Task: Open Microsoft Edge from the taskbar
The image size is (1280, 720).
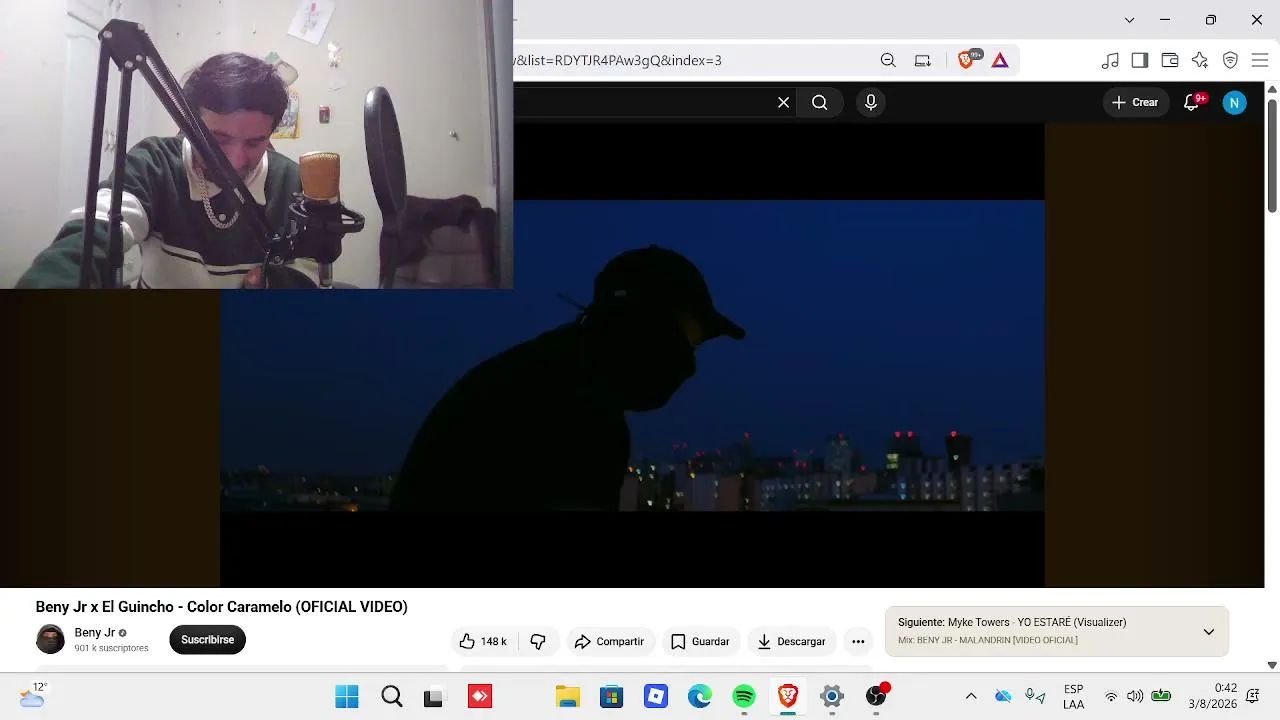Action: (x=700, y=696)
